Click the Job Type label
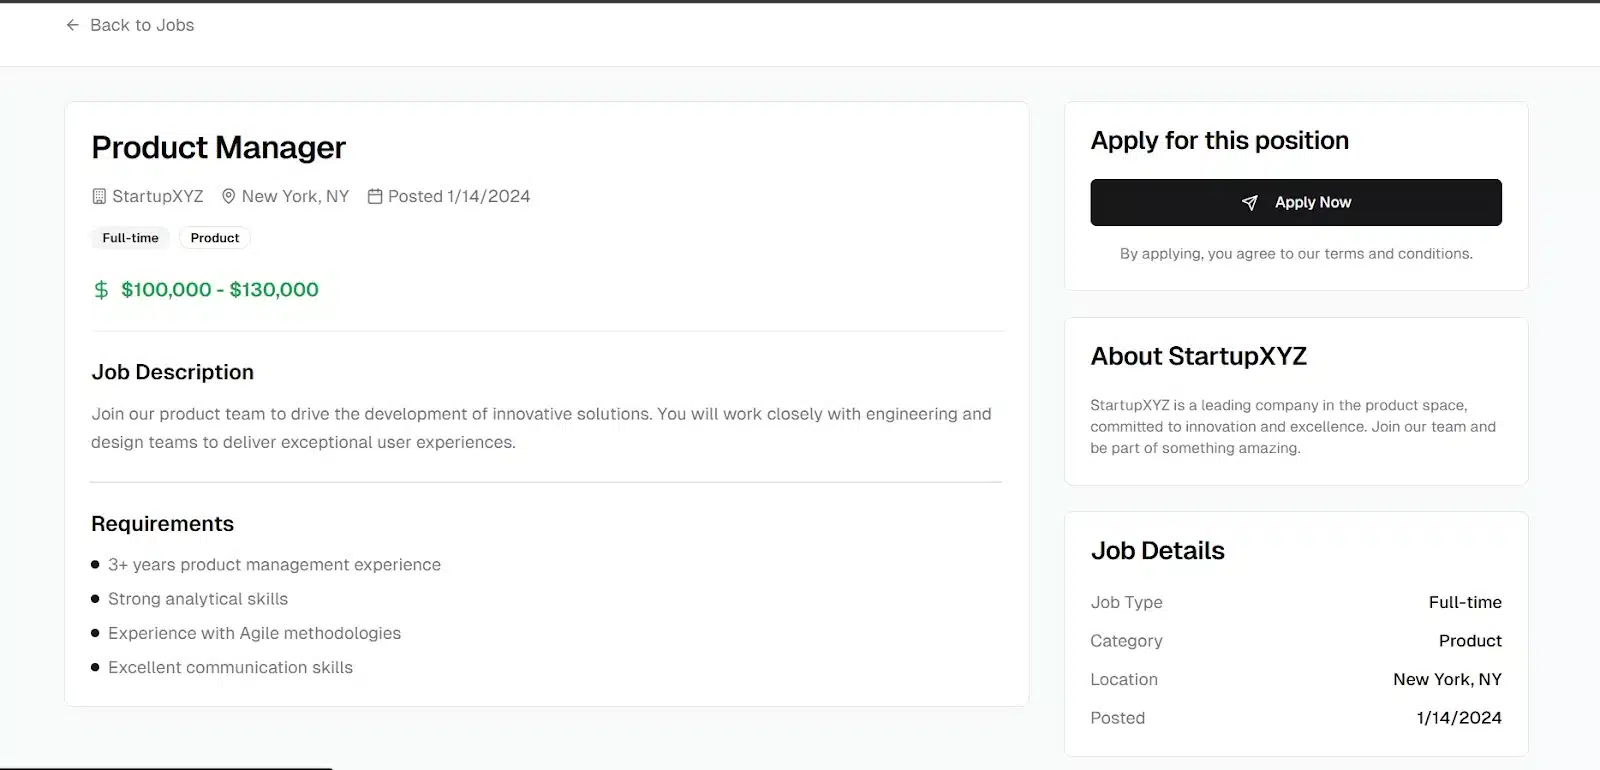 tap(1127, 603)
